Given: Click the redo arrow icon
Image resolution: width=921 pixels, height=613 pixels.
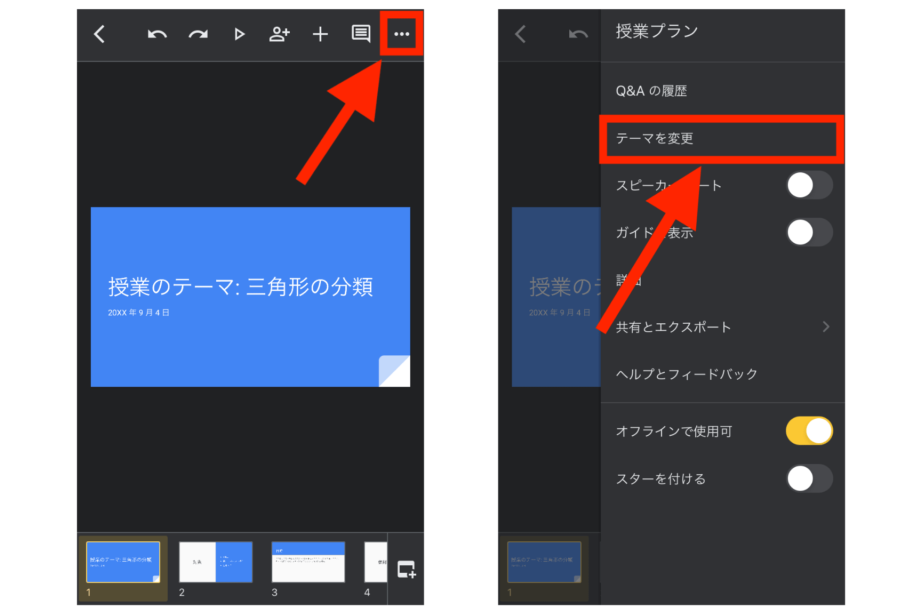Looking at the screenshot, I should coord(198,35).
